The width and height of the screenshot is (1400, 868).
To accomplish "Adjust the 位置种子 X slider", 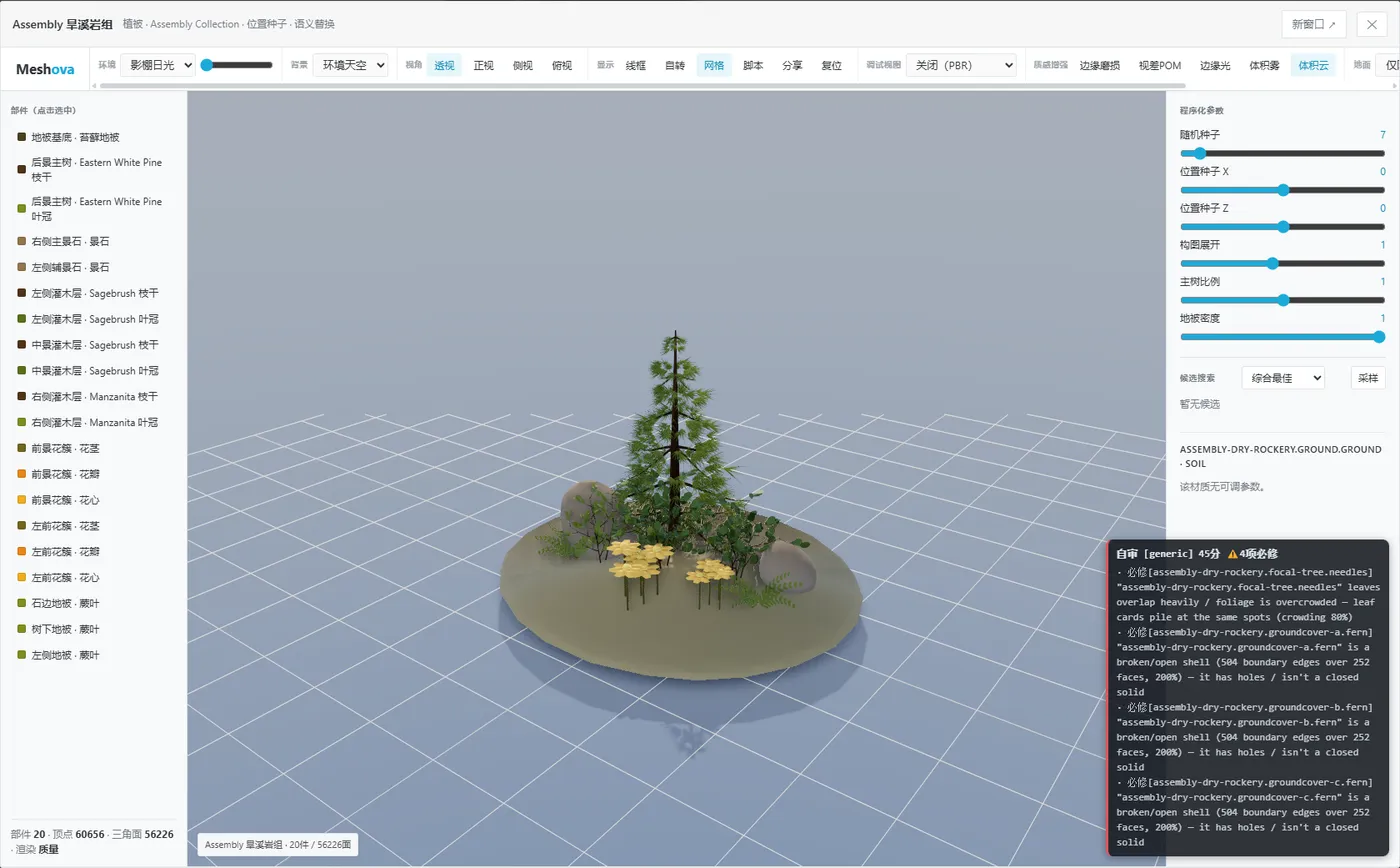I will 1282,190.
